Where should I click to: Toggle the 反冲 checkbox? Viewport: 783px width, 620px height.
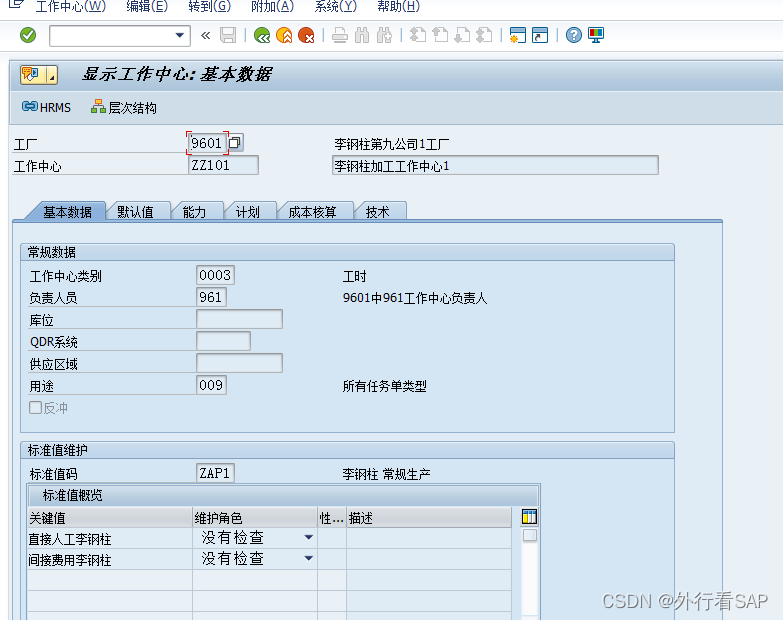click(36, 408)
